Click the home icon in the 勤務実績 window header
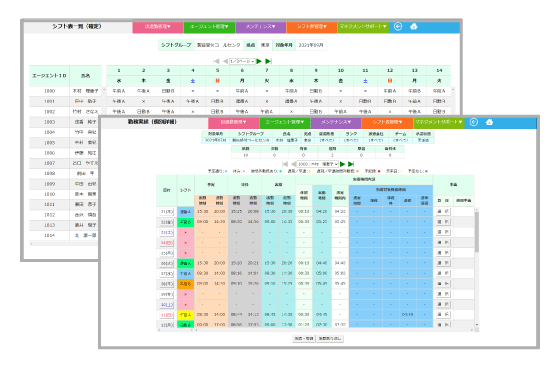The width and height of the screenshot is (560, 380). click(x=489, y=122)
